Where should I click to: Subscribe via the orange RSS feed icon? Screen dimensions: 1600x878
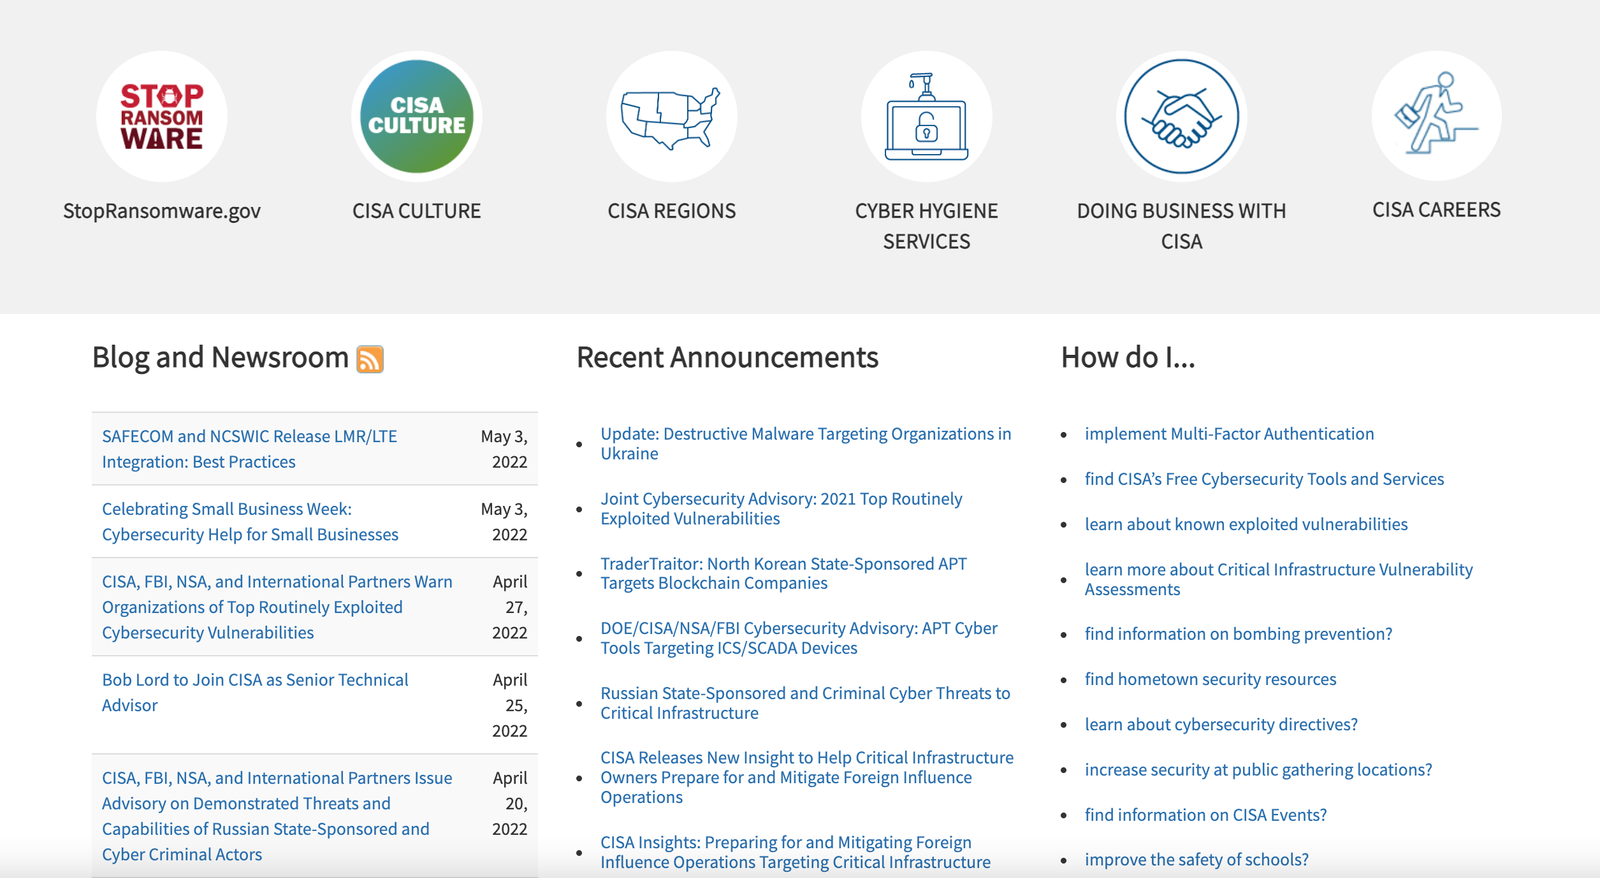(x=370, y=359)
